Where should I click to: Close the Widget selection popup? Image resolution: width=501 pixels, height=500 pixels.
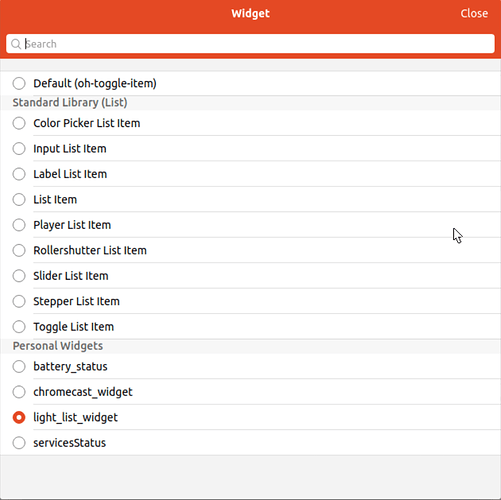tap(474, 13)
